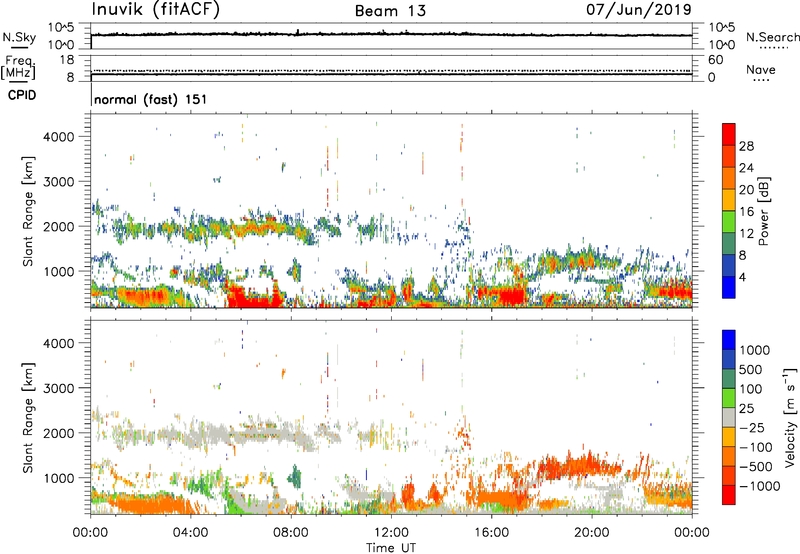Select the 'normal (fast) 151' text

click(x=151, y=99)
